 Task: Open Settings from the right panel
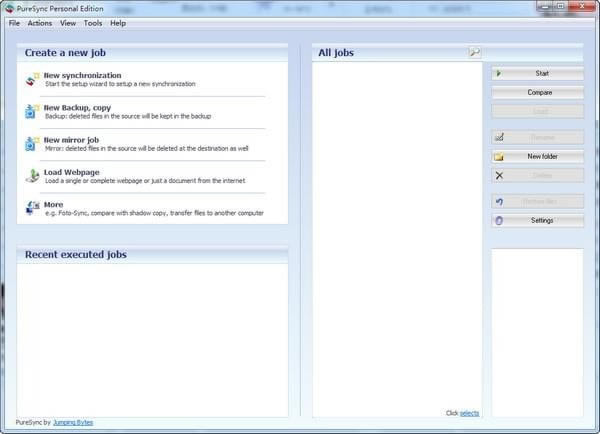538,220
